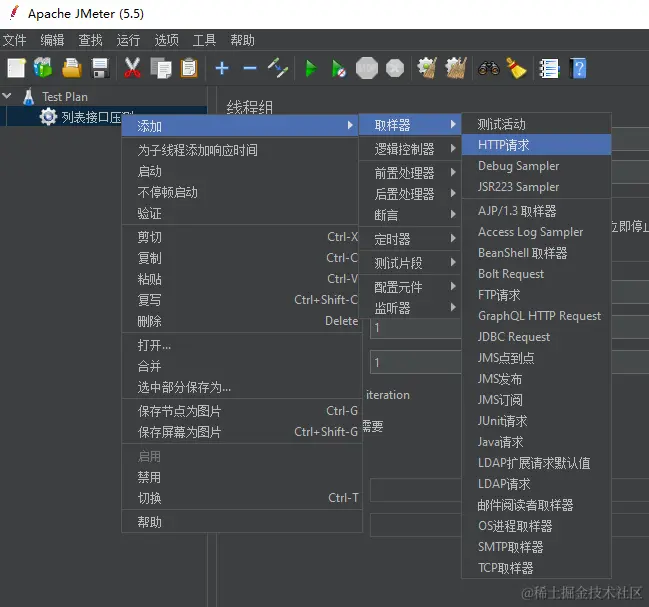Click the Collapse all minus icon
Screen dimensions: 649x607
point(250,68)
